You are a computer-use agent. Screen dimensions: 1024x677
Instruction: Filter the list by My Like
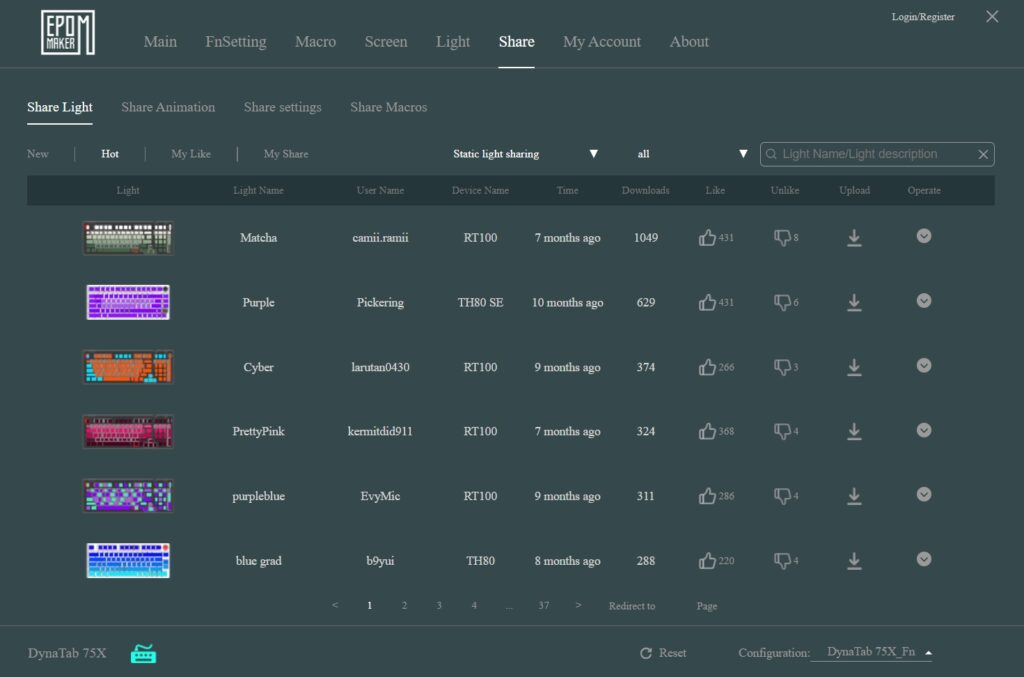coord(191,154)
